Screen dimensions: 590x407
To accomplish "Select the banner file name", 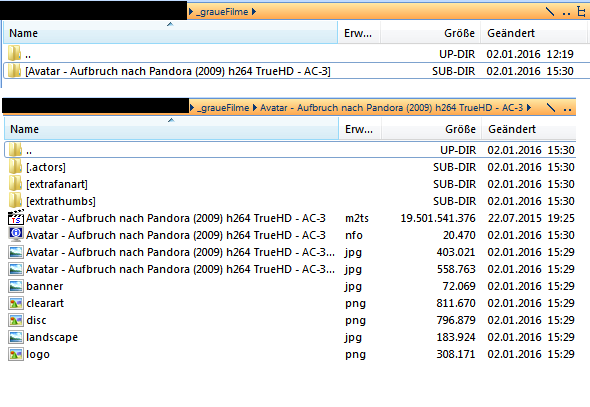I will pos(45,286).
